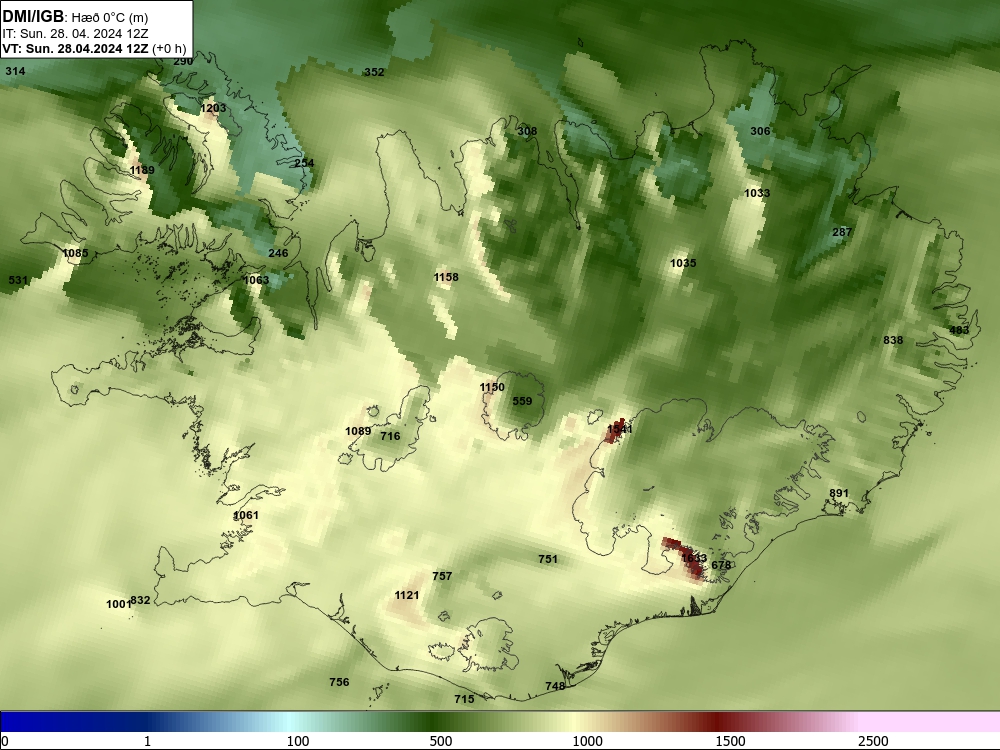Click the map value 715

[464, 700]
